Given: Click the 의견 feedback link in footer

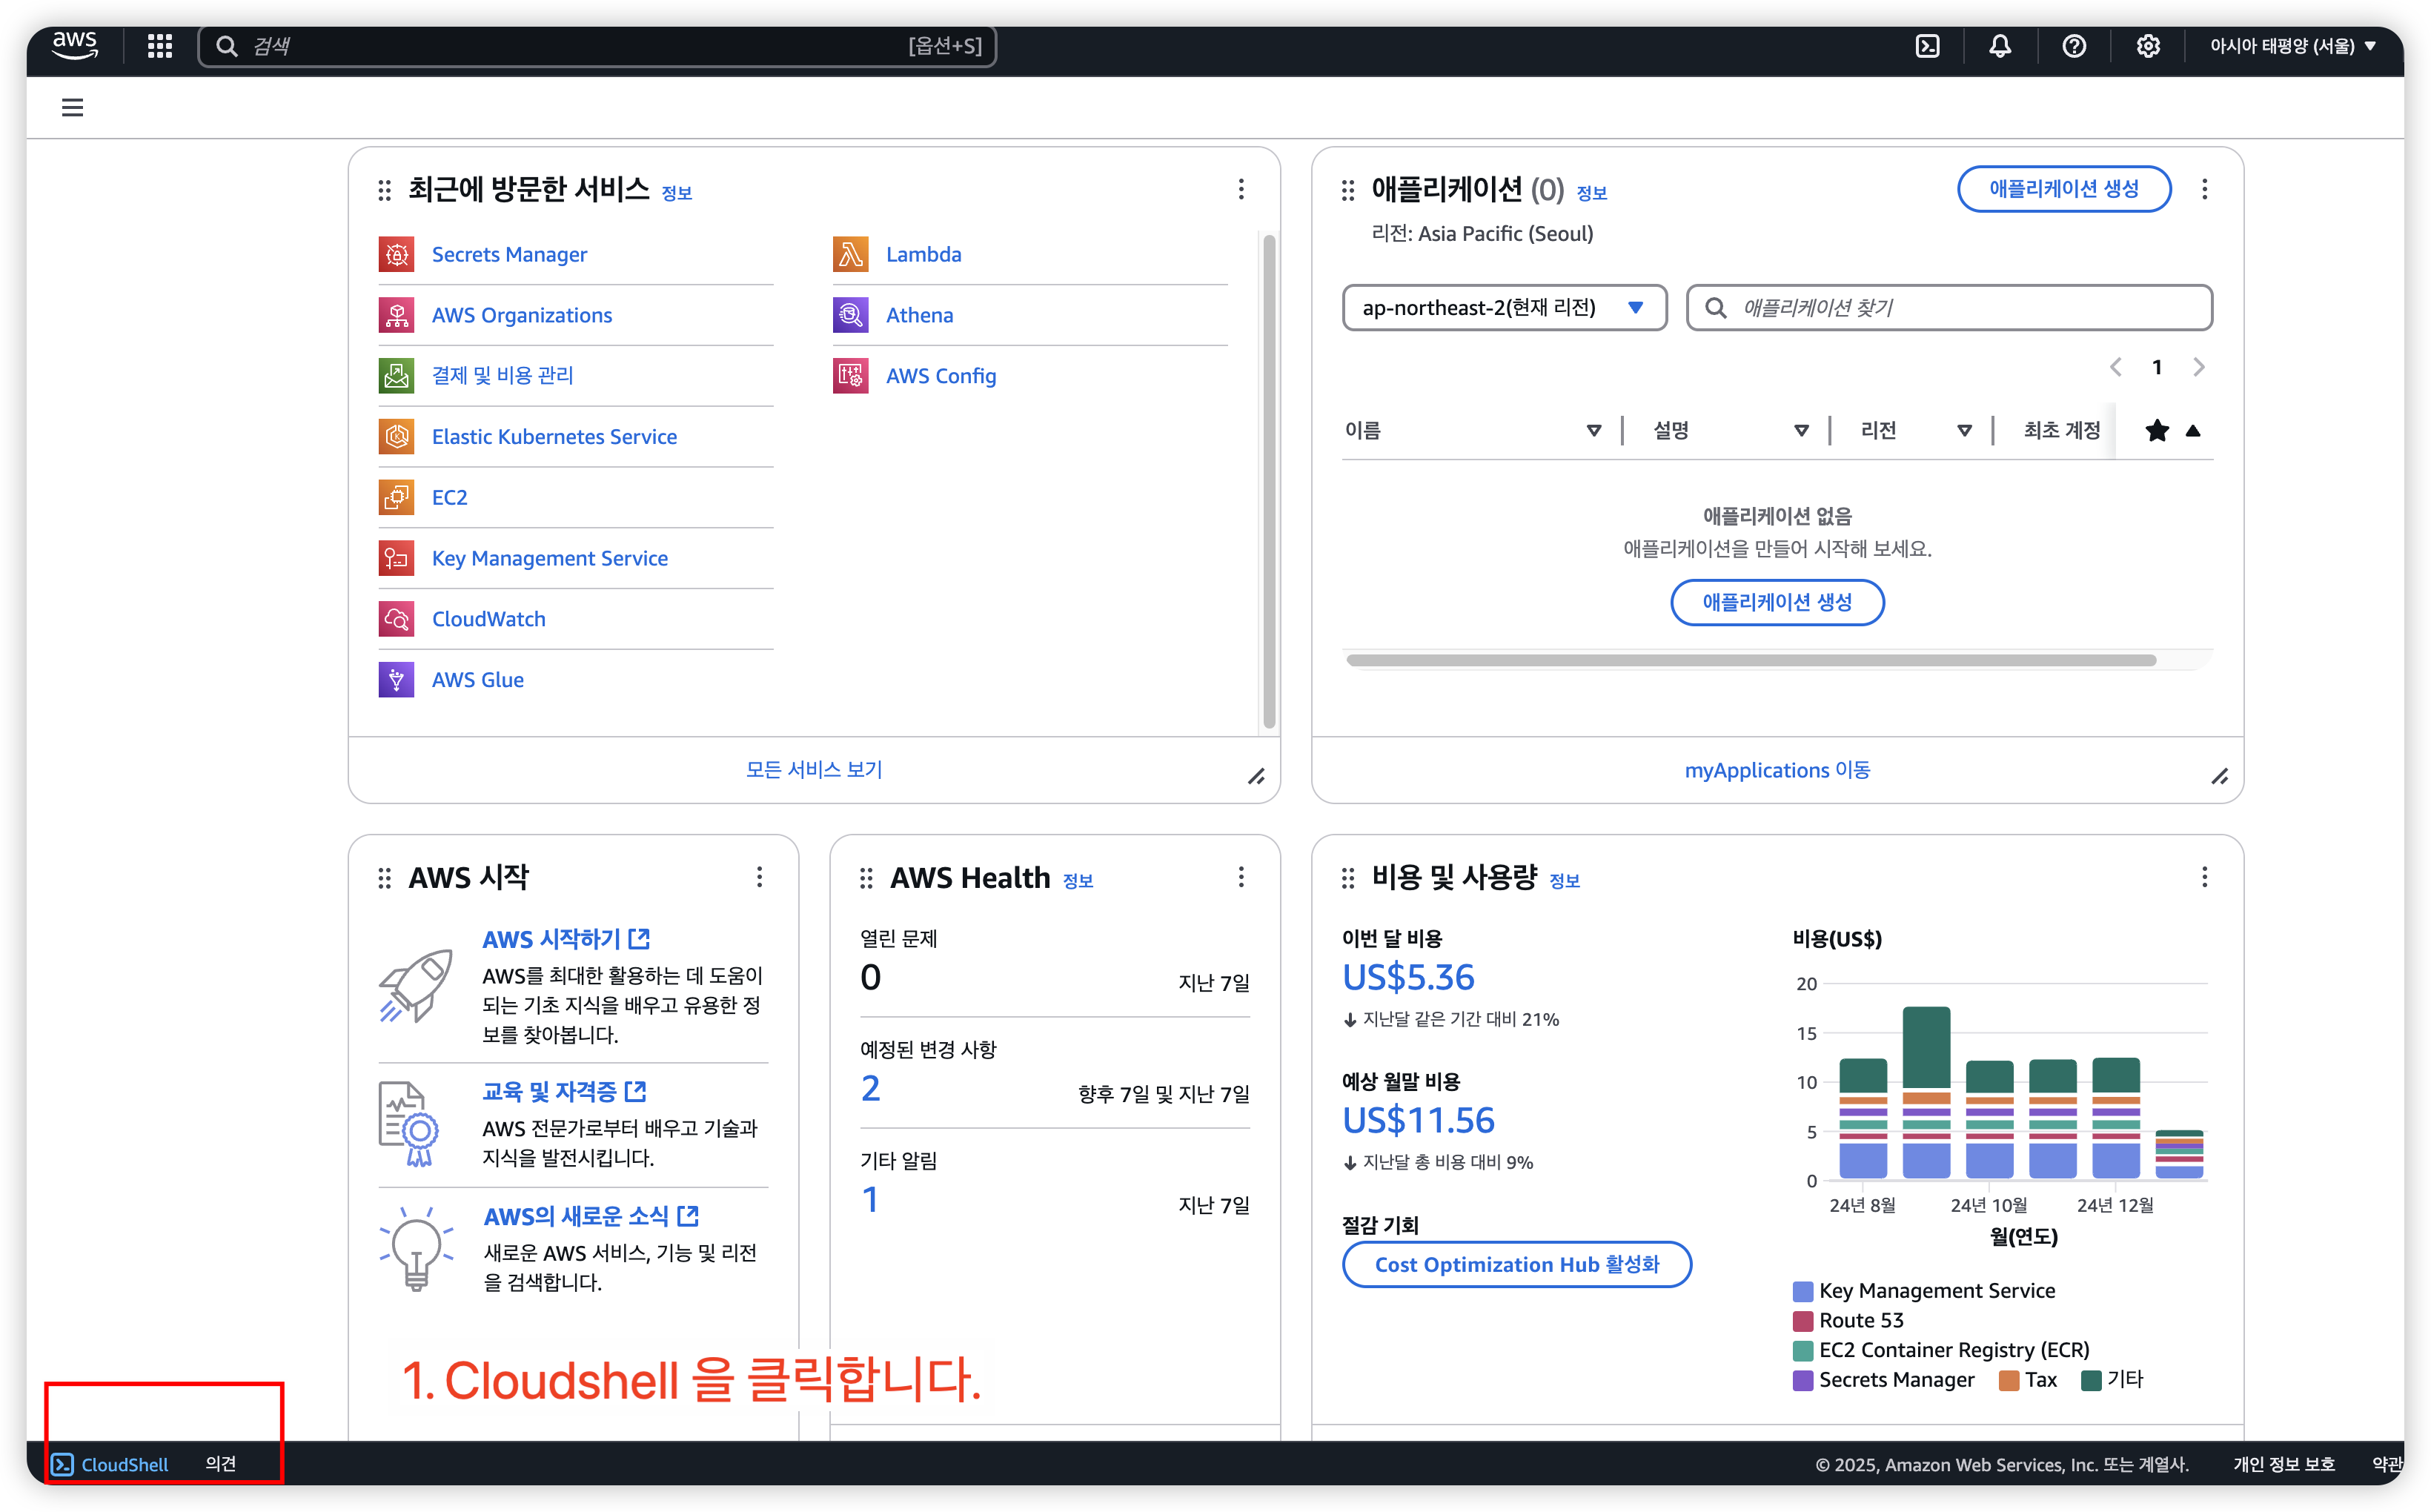Looking at the screenshot, I should point(220,1463).
